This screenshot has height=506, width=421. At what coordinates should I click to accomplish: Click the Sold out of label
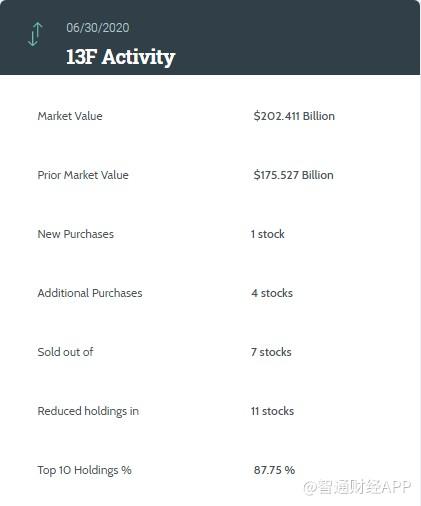point(65,352)
